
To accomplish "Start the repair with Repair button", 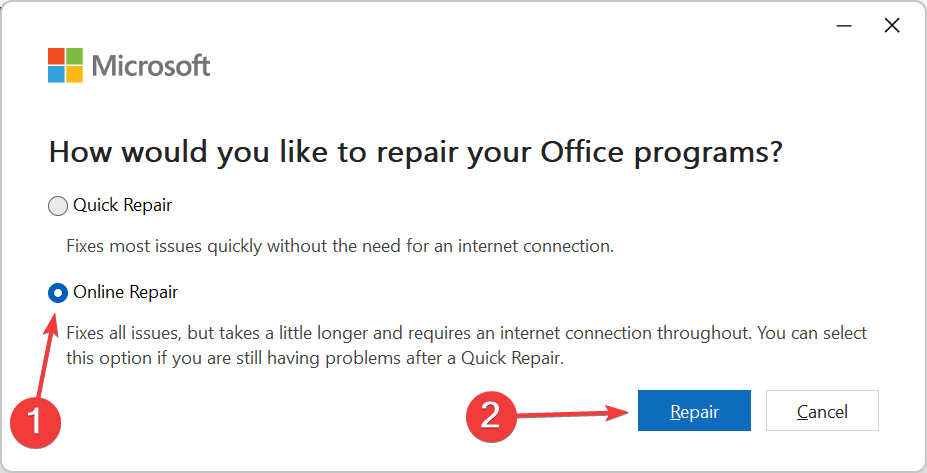I will (x=694, y=411).
